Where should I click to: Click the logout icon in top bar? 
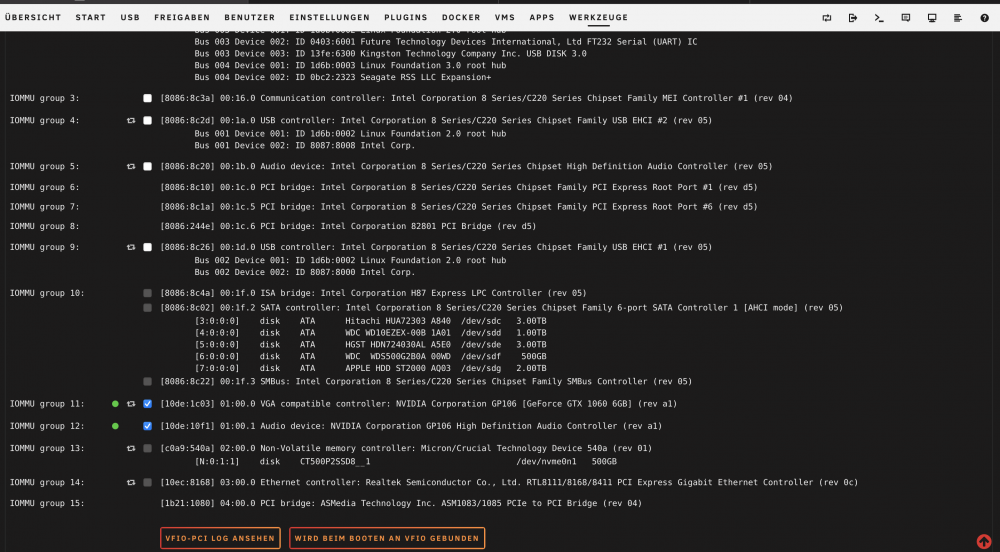(x=853, y=18)
